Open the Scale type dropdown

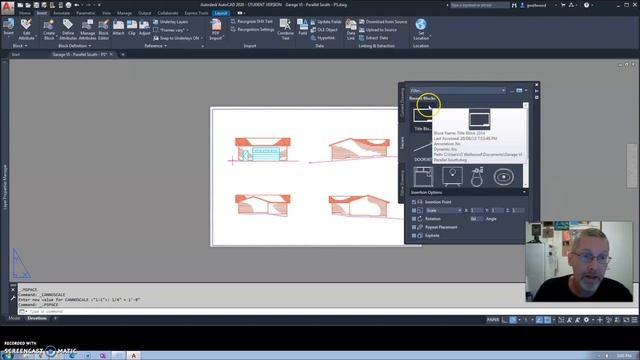click(443, 210)
